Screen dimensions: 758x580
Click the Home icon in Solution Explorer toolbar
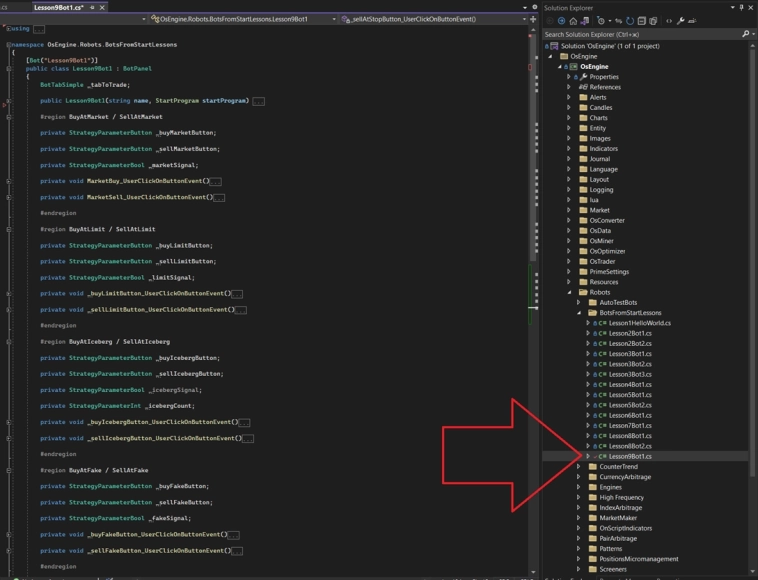[x=574, y=20]
